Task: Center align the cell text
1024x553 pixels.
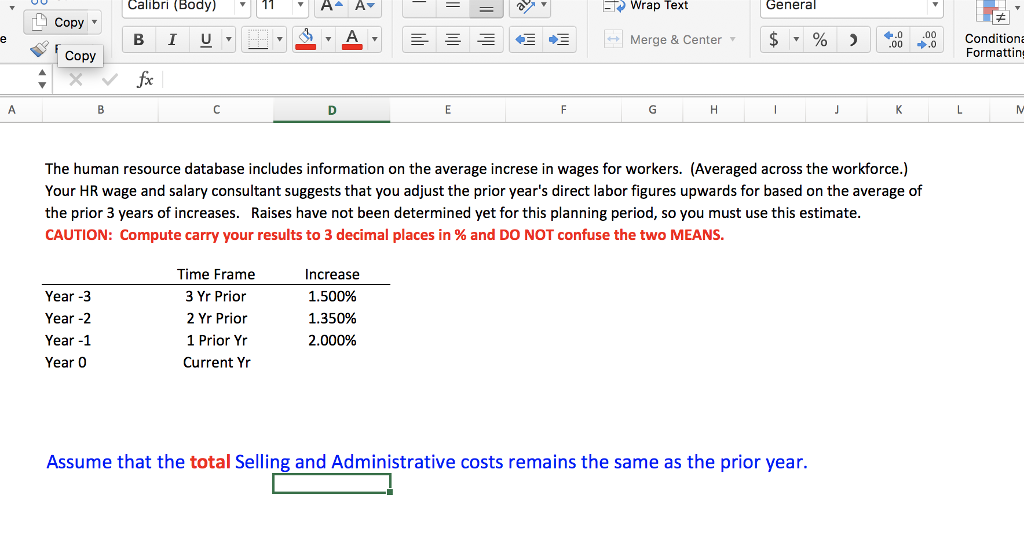Action: click(x=453, y=40)
